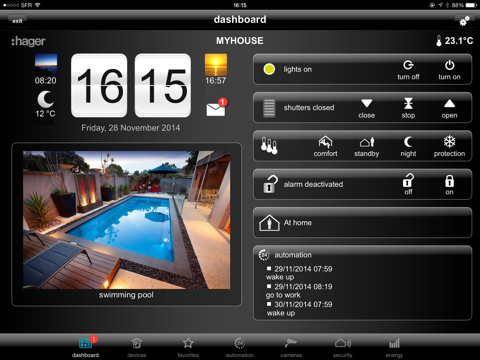Switch to the energy tab
480x360 pixels.
394,347
